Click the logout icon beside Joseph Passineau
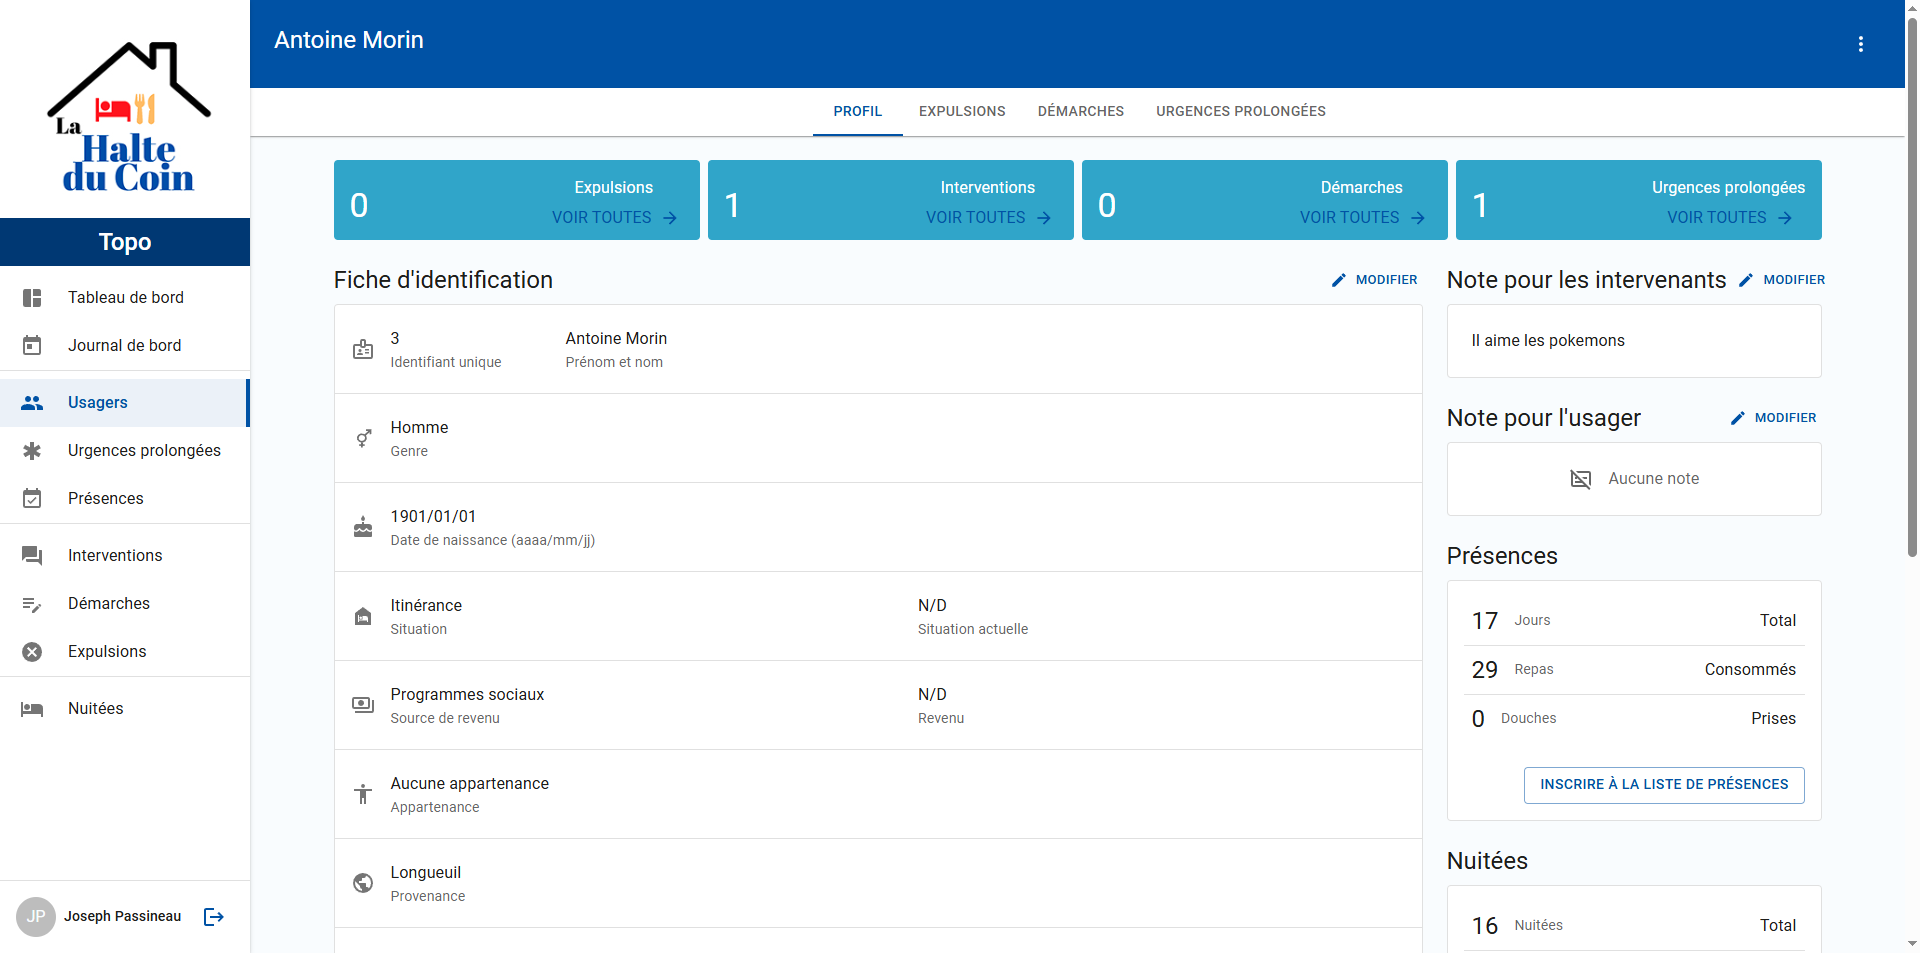 point(214,917)
